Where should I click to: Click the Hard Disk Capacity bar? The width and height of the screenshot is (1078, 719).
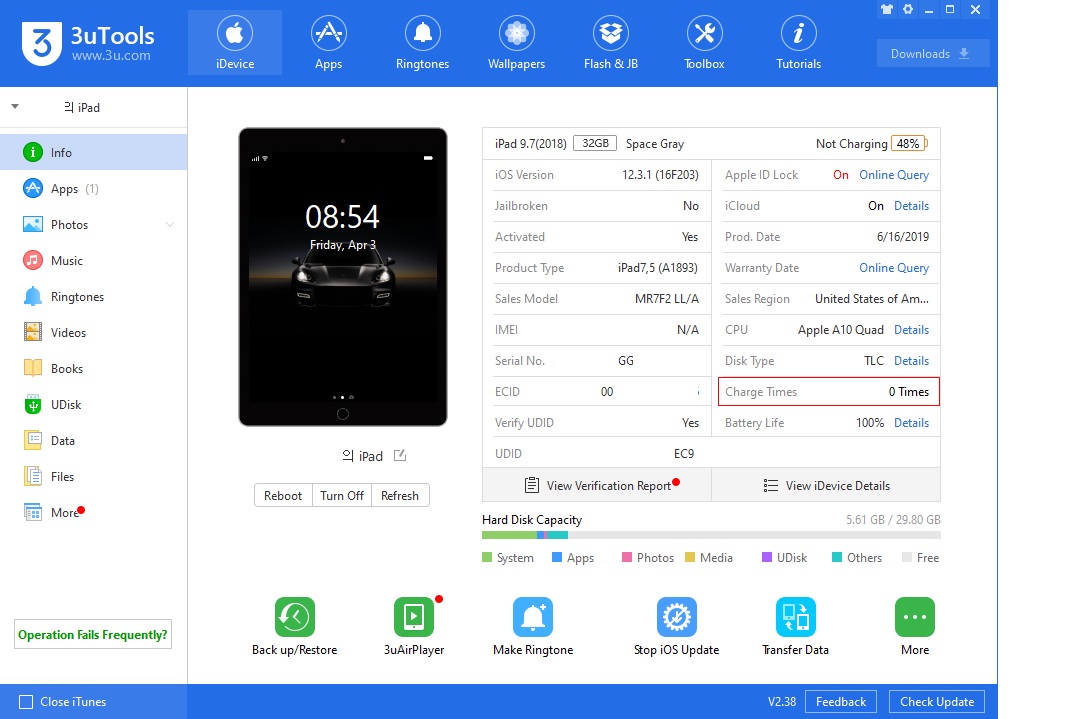pyautogui.click(x=711, y=535)
